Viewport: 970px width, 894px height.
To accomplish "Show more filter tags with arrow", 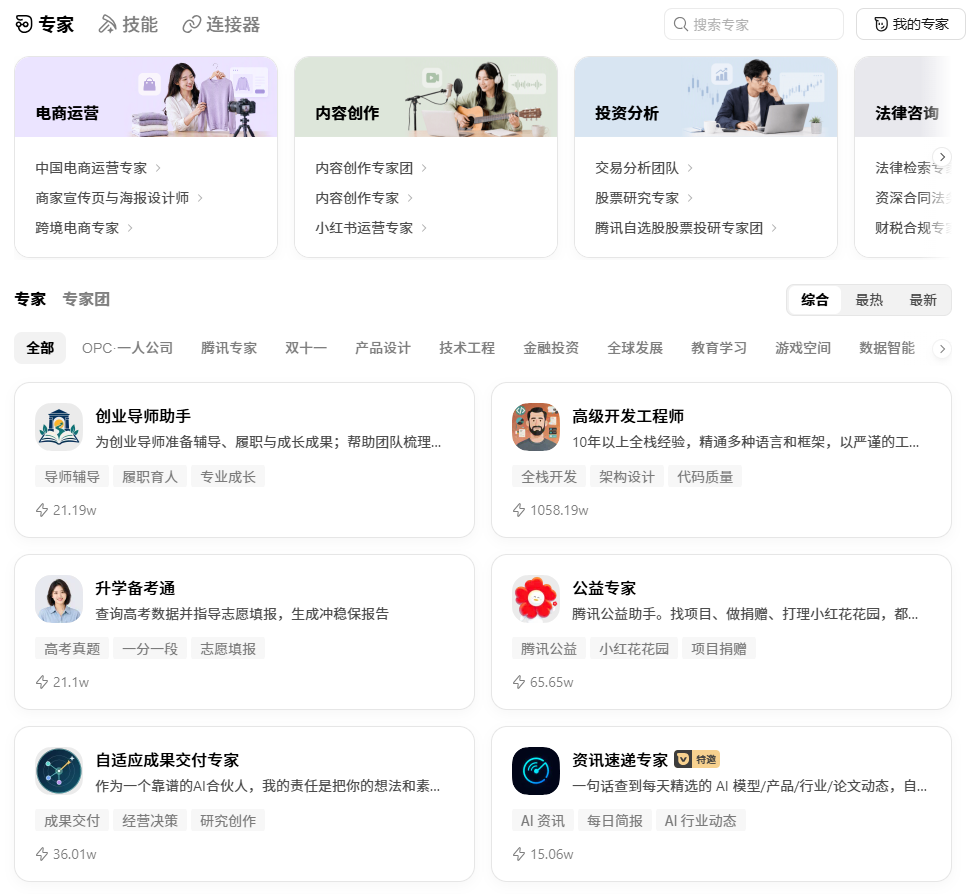I will 942,349.
